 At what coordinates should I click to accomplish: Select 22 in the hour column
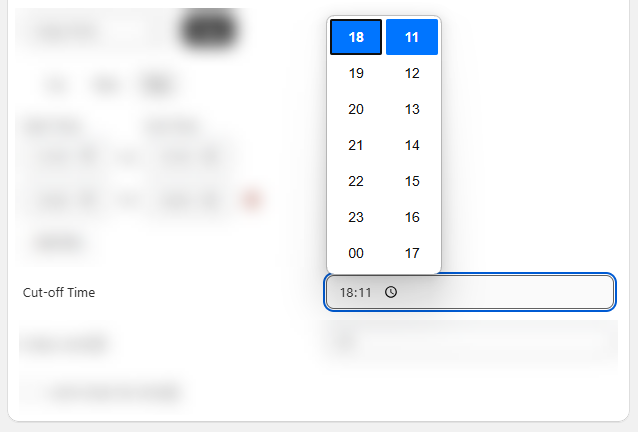click(x=356, y=181)
